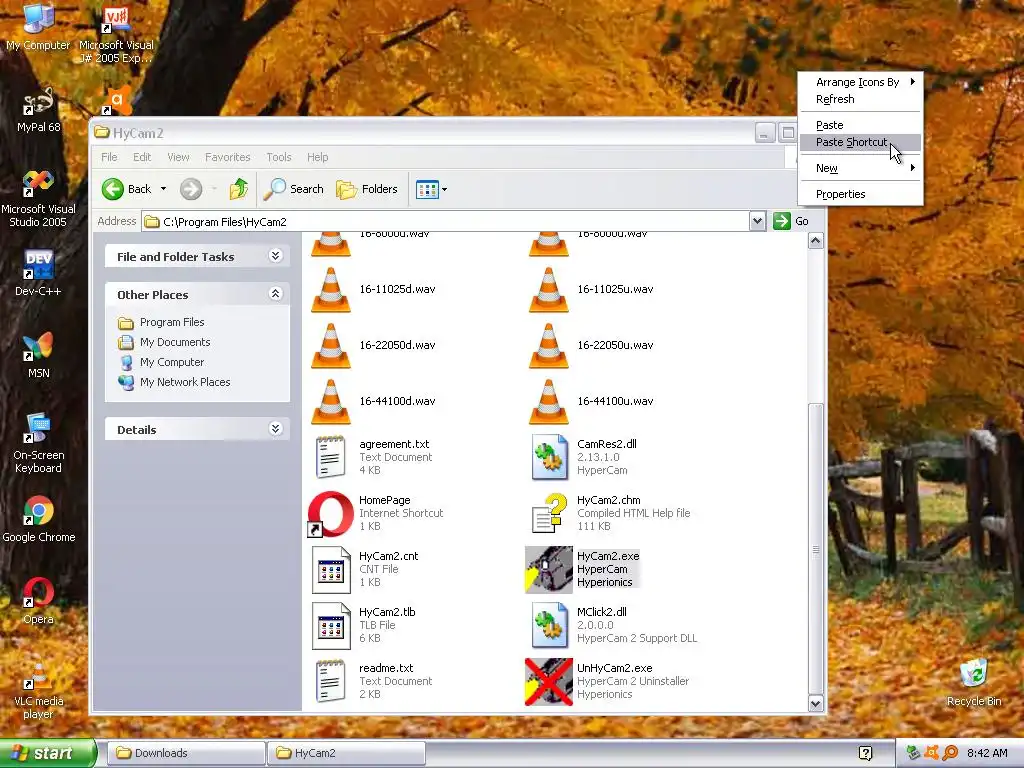Click the Search magnifier toolbar button
This screenshot has width=1024, height=768.
click(294, 189)
